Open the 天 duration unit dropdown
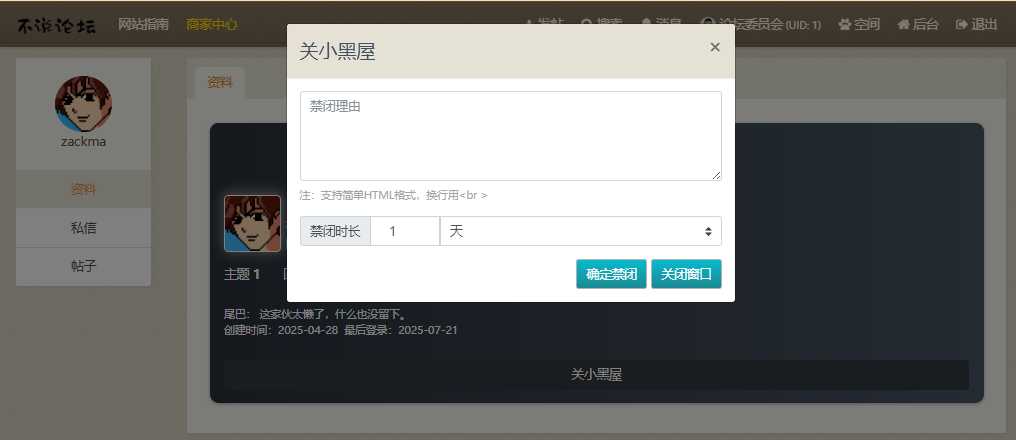 [581, 231]
